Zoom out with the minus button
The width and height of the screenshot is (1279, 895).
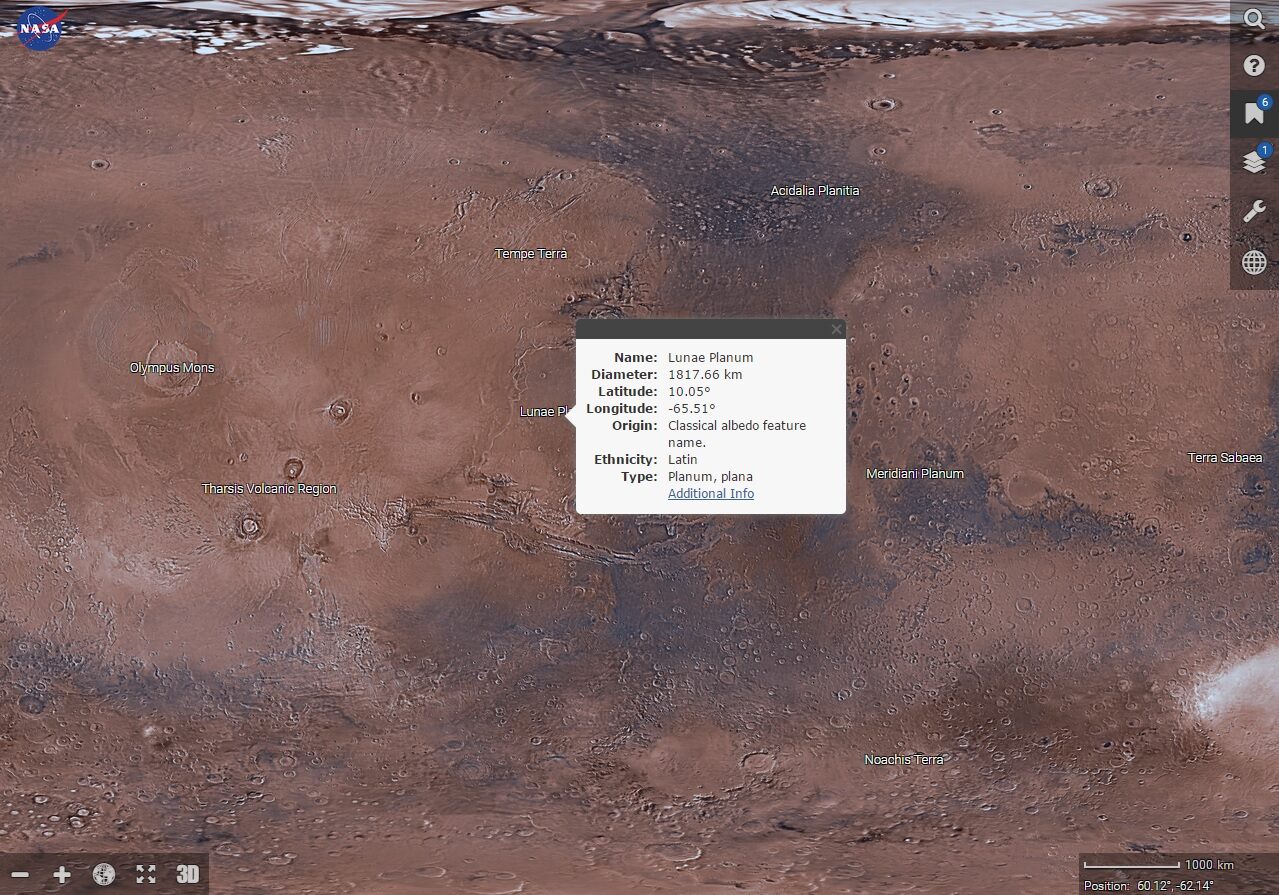coord(20,874)
